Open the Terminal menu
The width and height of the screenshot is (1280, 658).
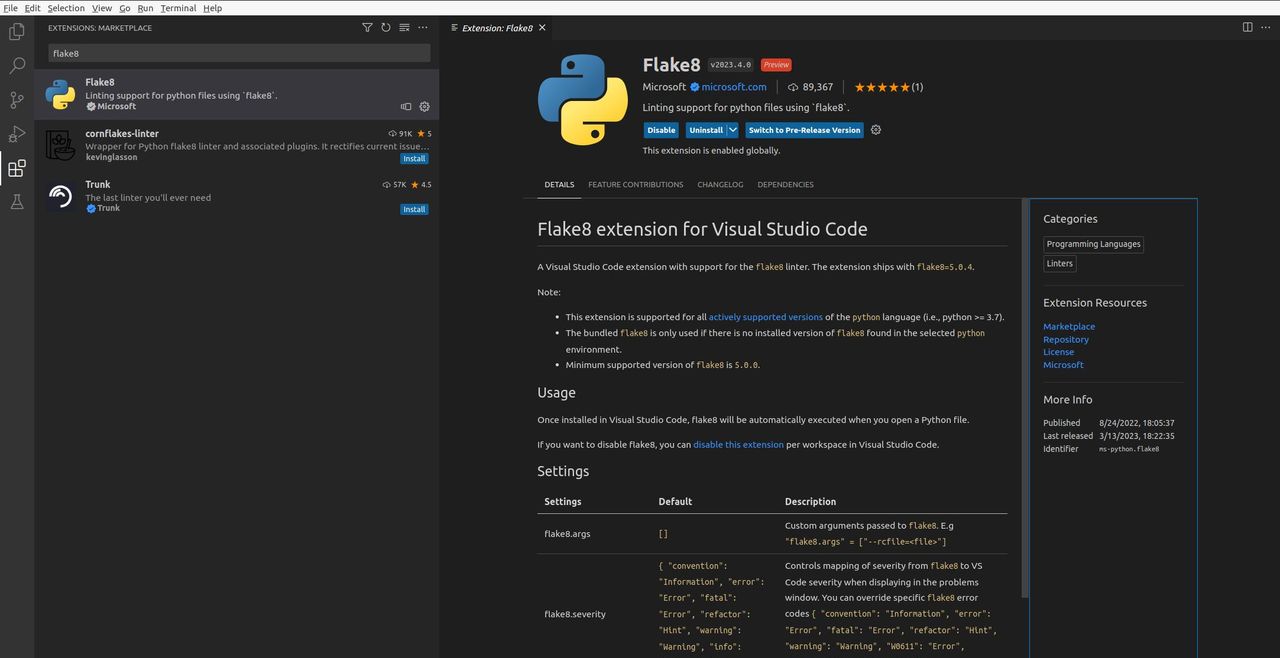pyautogui.click(x=178, y=8)
